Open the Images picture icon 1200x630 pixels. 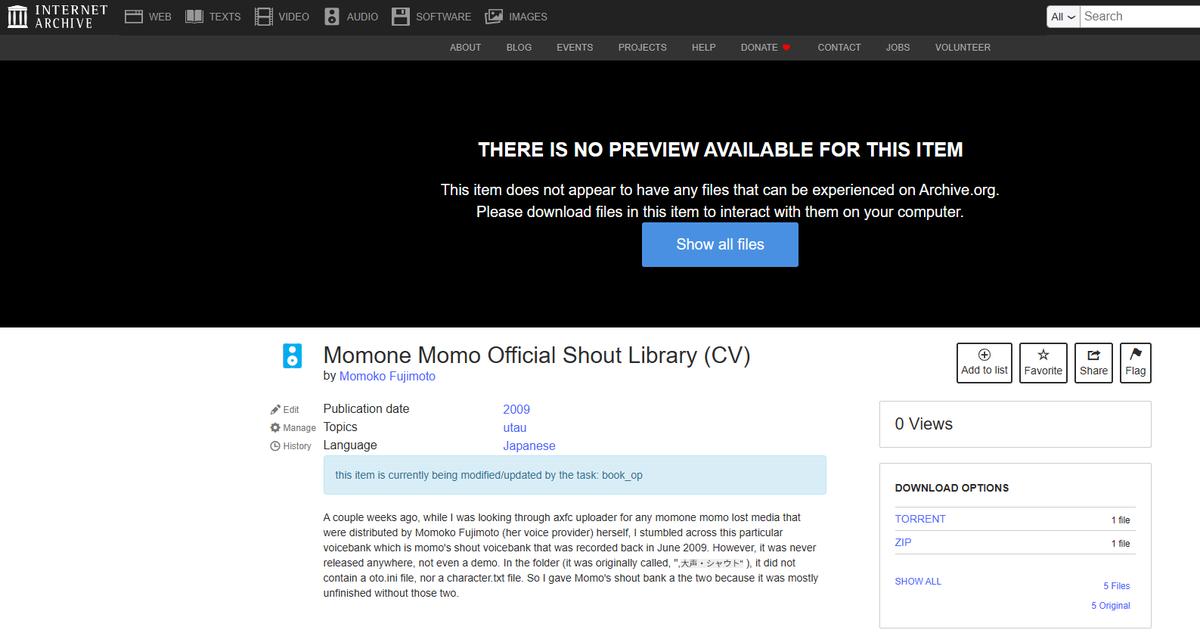[494, 17]
